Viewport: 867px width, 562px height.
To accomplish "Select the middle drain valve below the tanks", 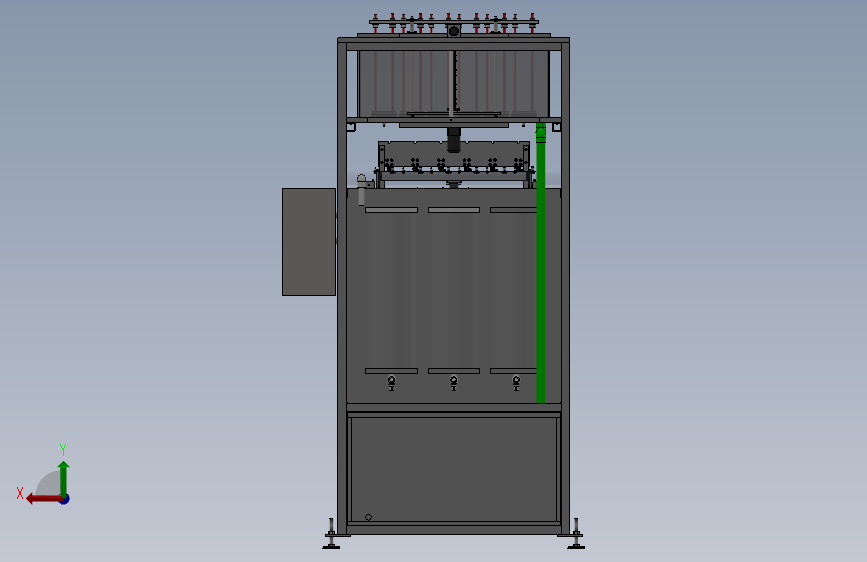I will coord(453,383).
